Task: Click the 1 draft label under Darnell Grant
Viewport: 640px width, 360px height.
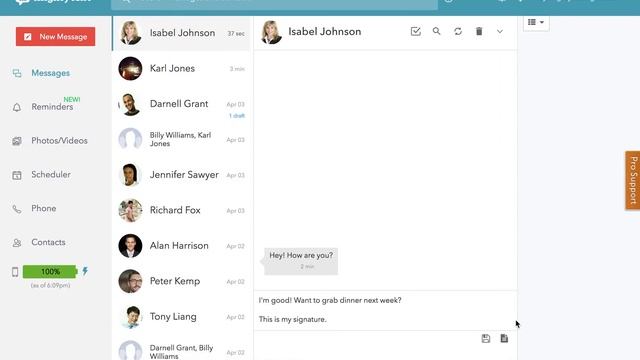Action: pyautogui.click(x=237, y=116)
